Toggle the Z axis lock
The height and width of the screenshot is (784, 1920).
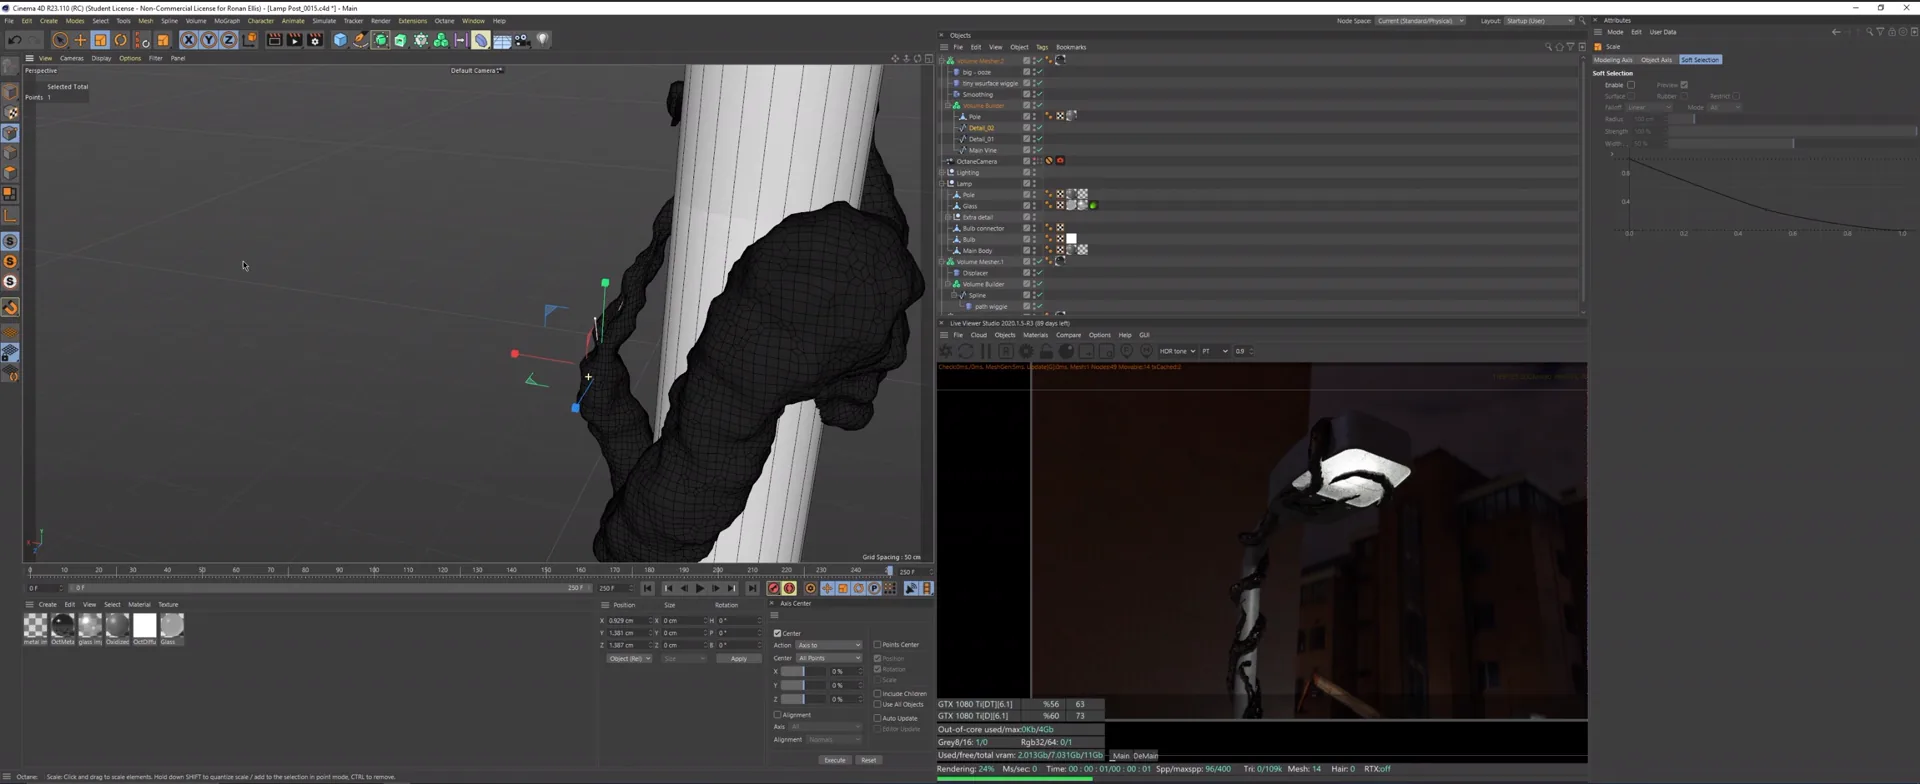tap(228, 40)
